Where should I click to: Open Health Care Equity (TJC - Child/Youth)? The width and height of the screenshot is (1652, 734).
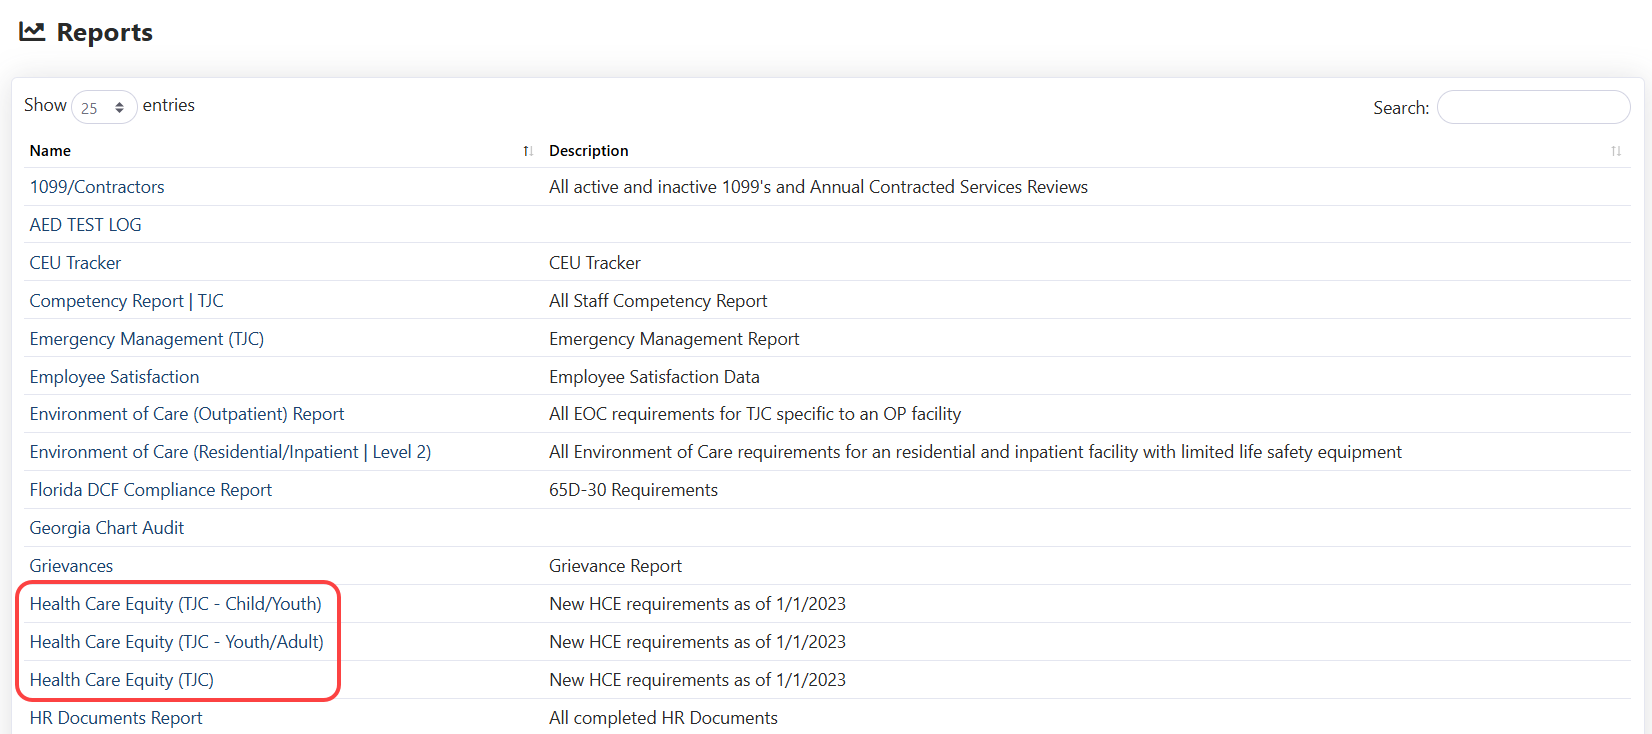pos(175,604)
